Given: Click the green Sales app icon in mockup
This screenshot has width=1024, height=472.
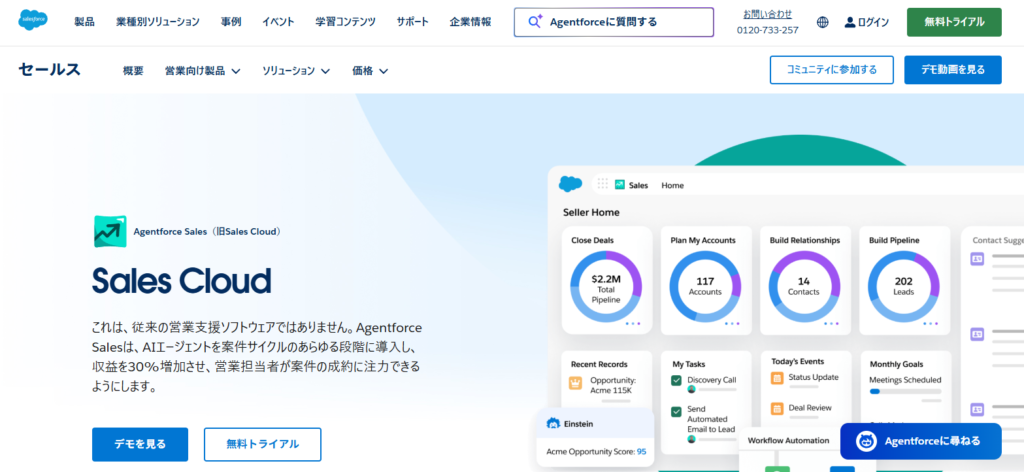Looking at the screenshot, I should 620,185.
